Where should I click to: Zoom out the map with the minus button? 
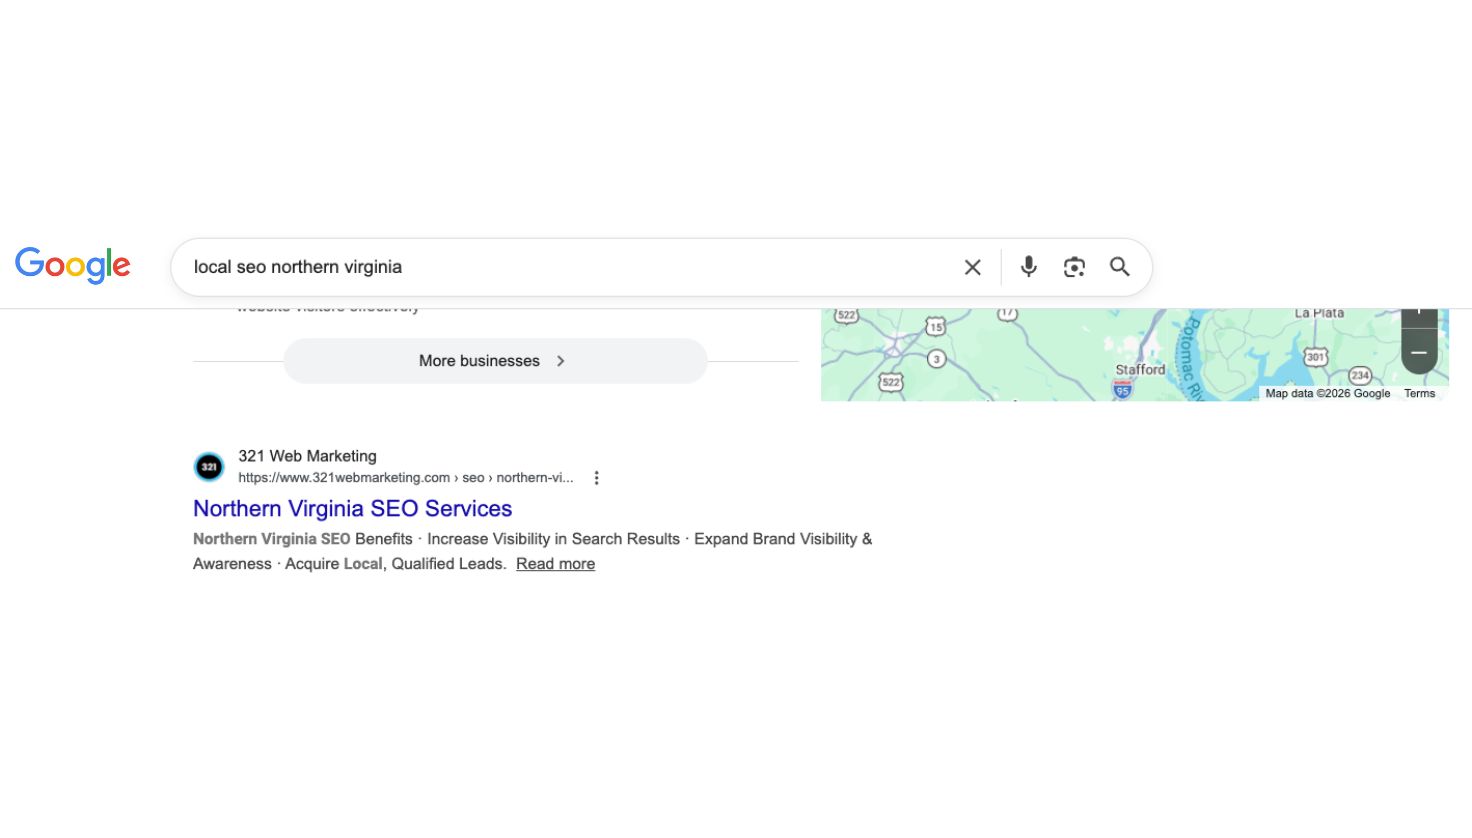(x=1418, y=353)
